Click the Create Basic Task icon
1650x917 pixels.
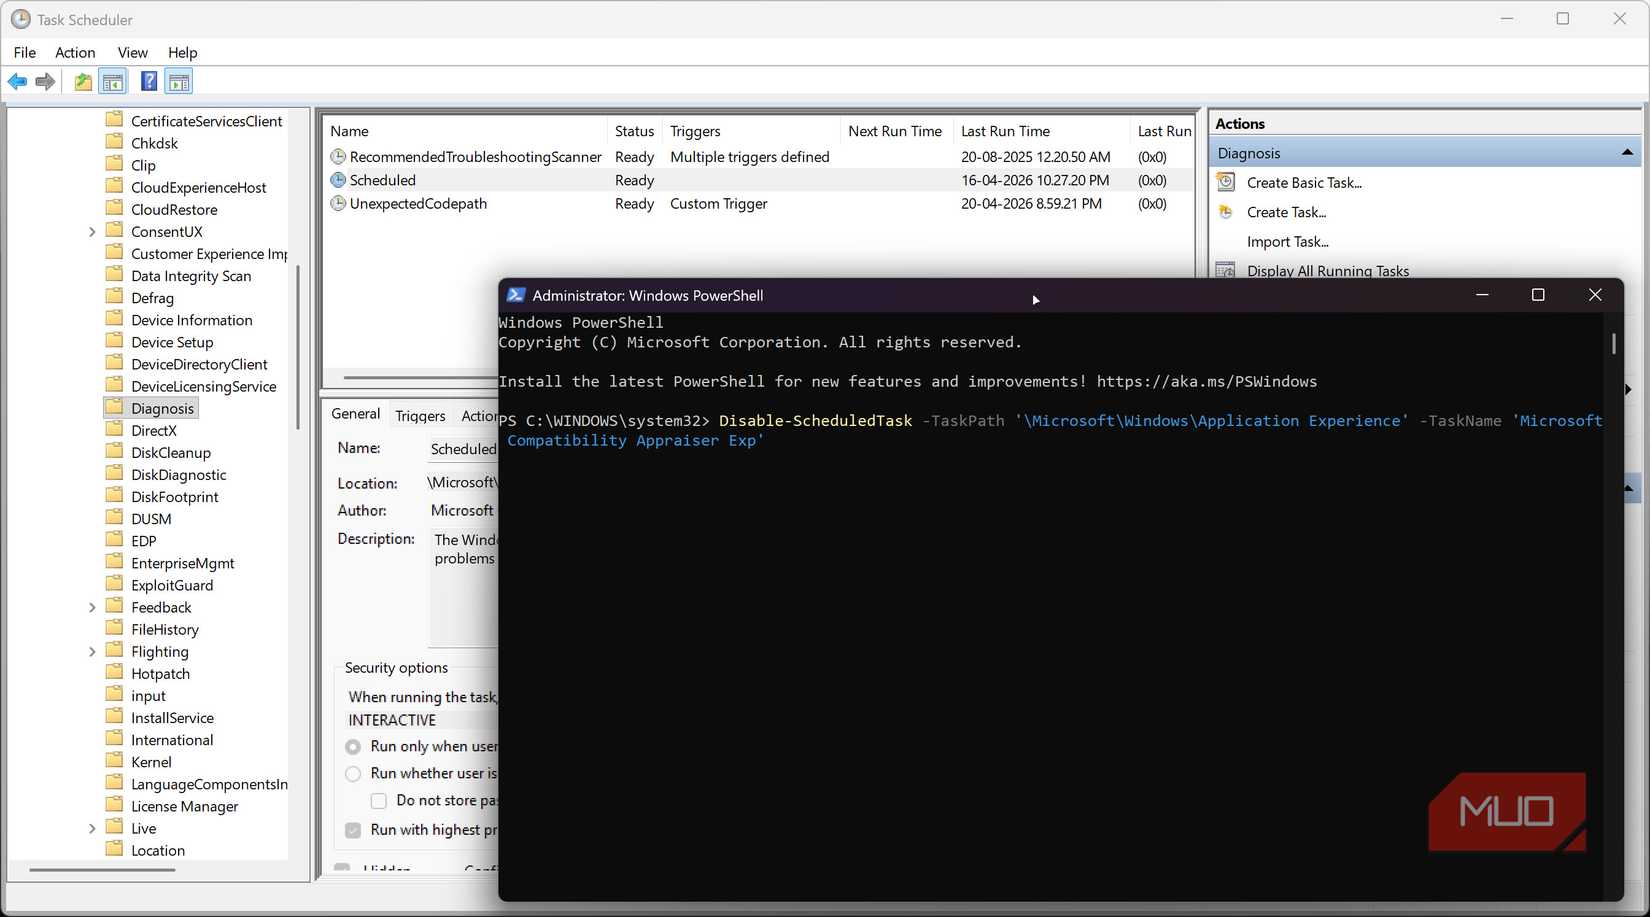[x=1226, y=182]
